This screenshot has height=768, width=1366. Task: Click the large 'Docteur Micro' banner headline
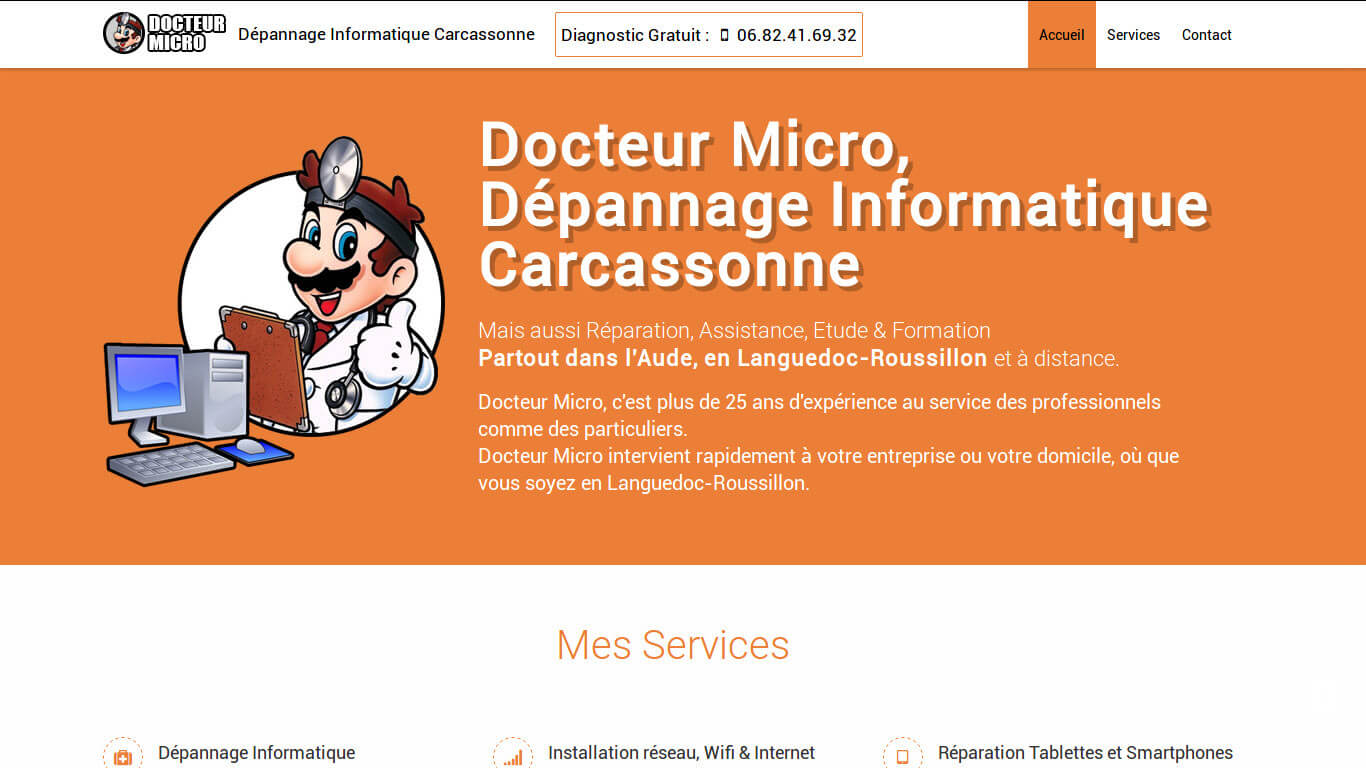tap(843, 203)
